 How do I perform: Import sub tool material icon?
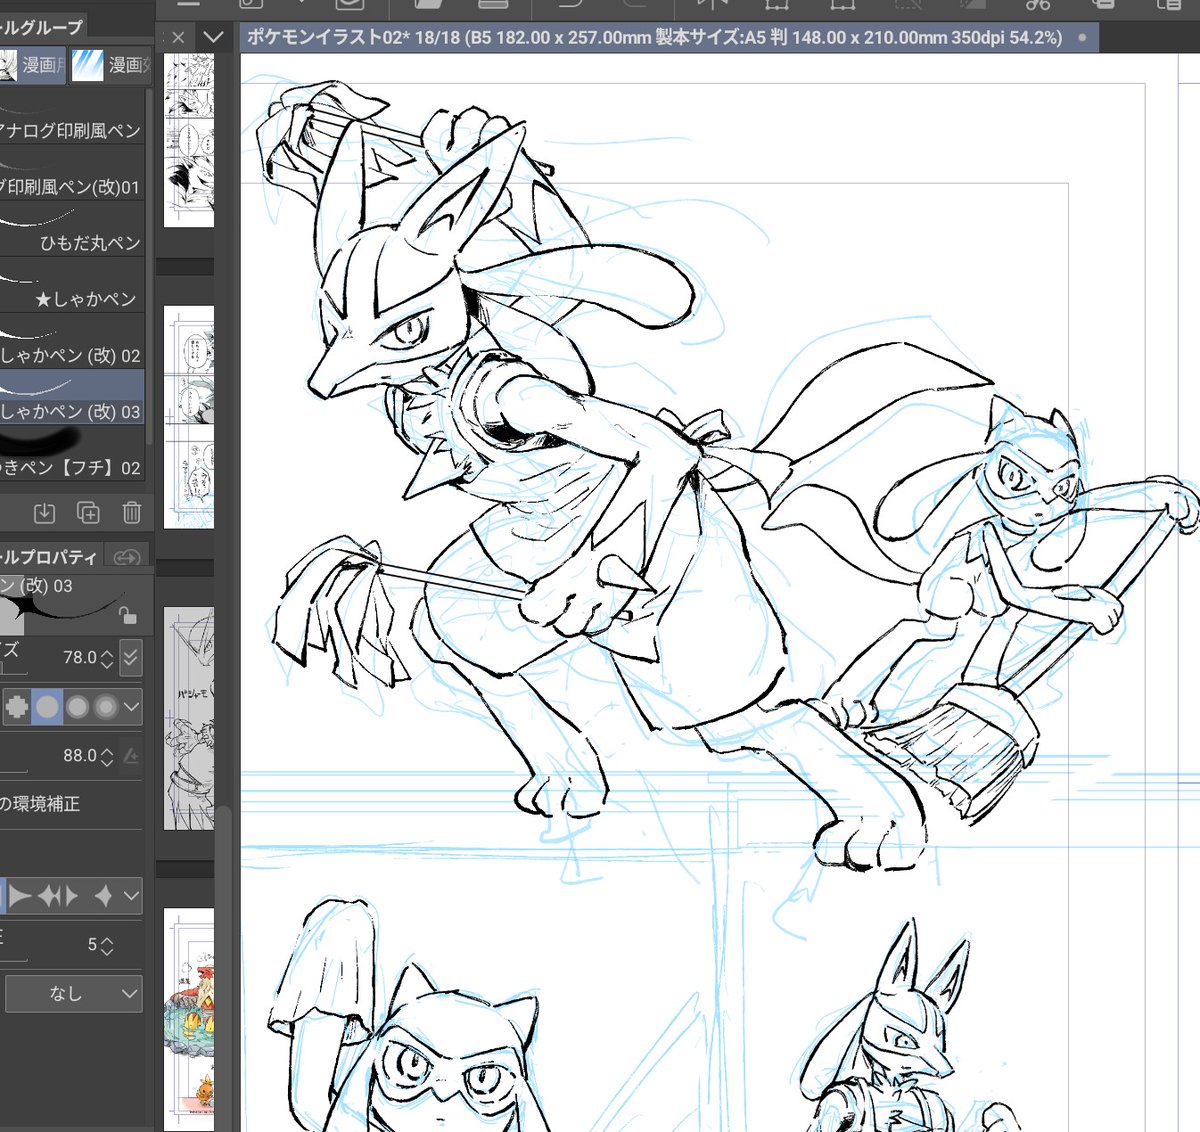[x=44, y=513]
